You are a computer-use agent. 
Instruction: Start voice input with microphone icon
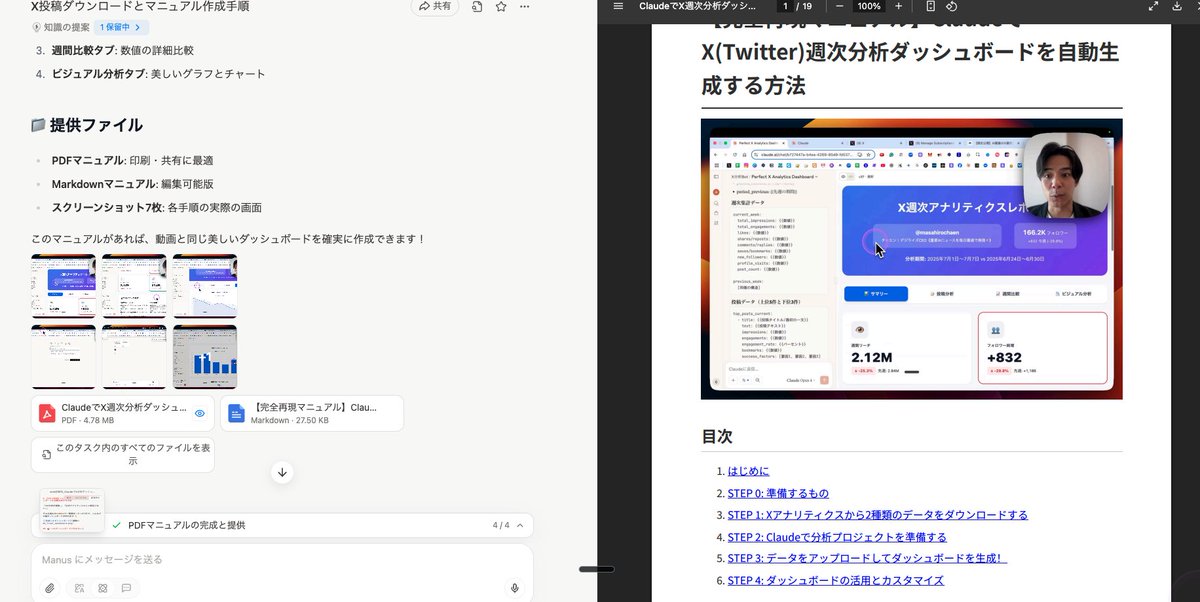tap(514, 588)
